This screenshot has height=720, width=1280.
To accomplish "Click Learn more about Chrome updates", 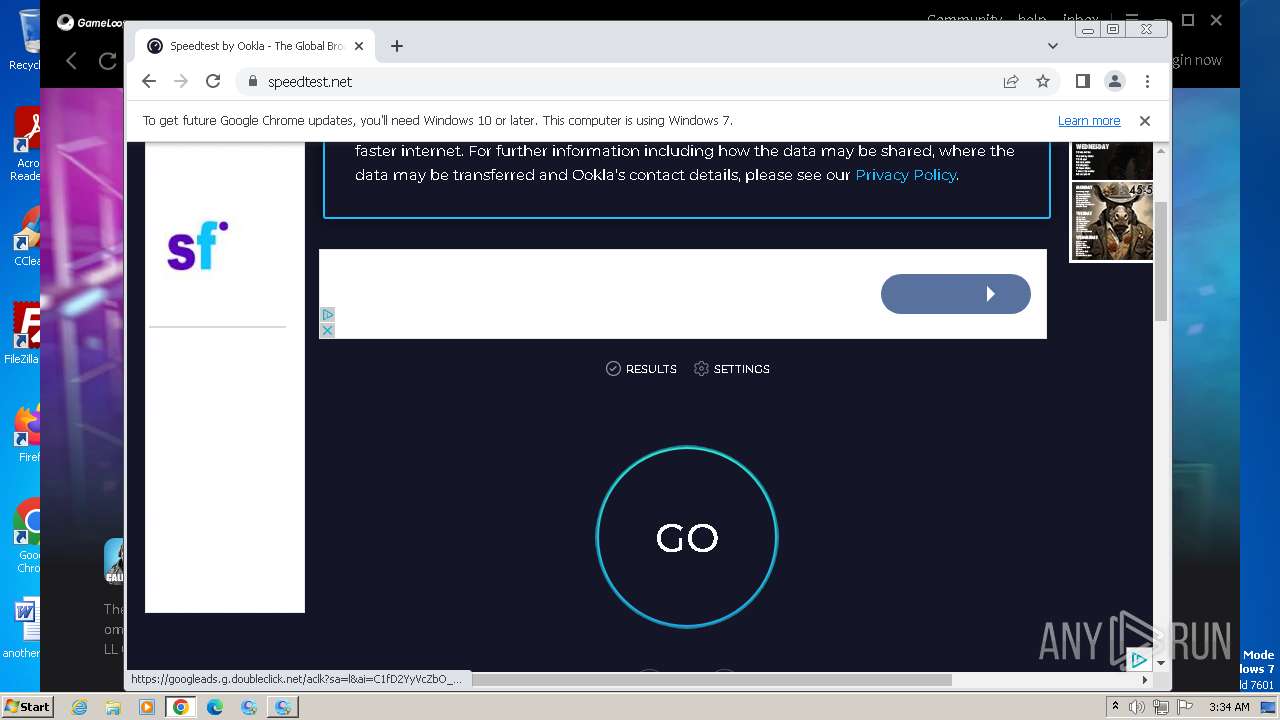I will 1089,121.
